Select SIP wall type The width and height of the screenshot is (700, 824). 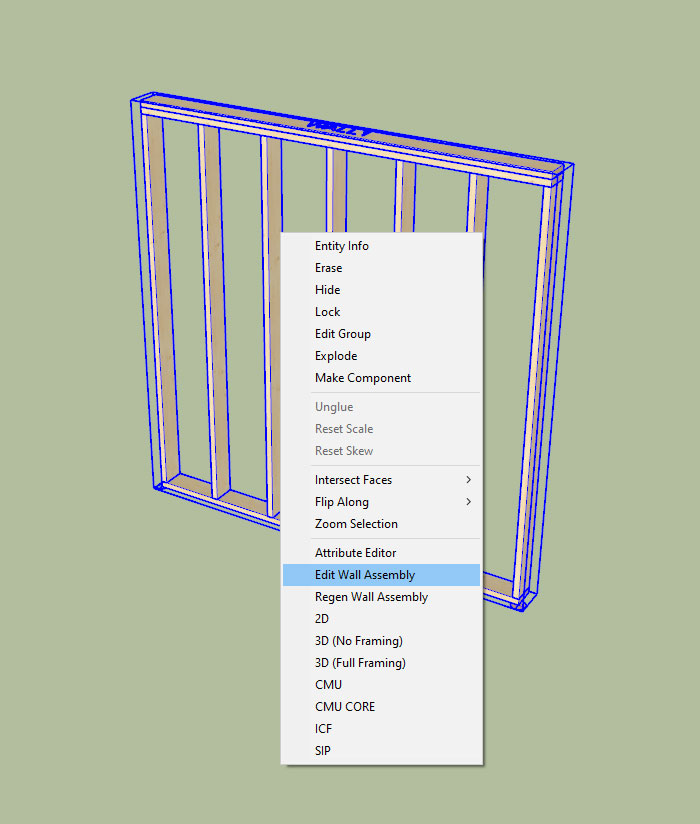[x=323, y=751]
